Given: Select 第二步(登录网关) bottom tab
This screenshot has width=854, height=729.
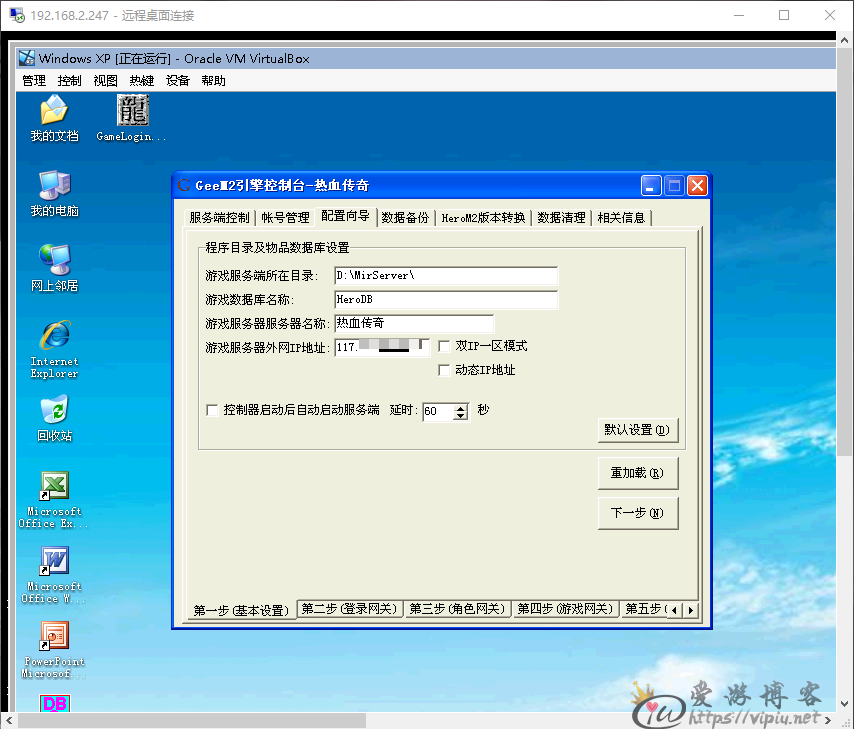Looking at the screenshot, I should pyautogui.click(x=349, y=609).
